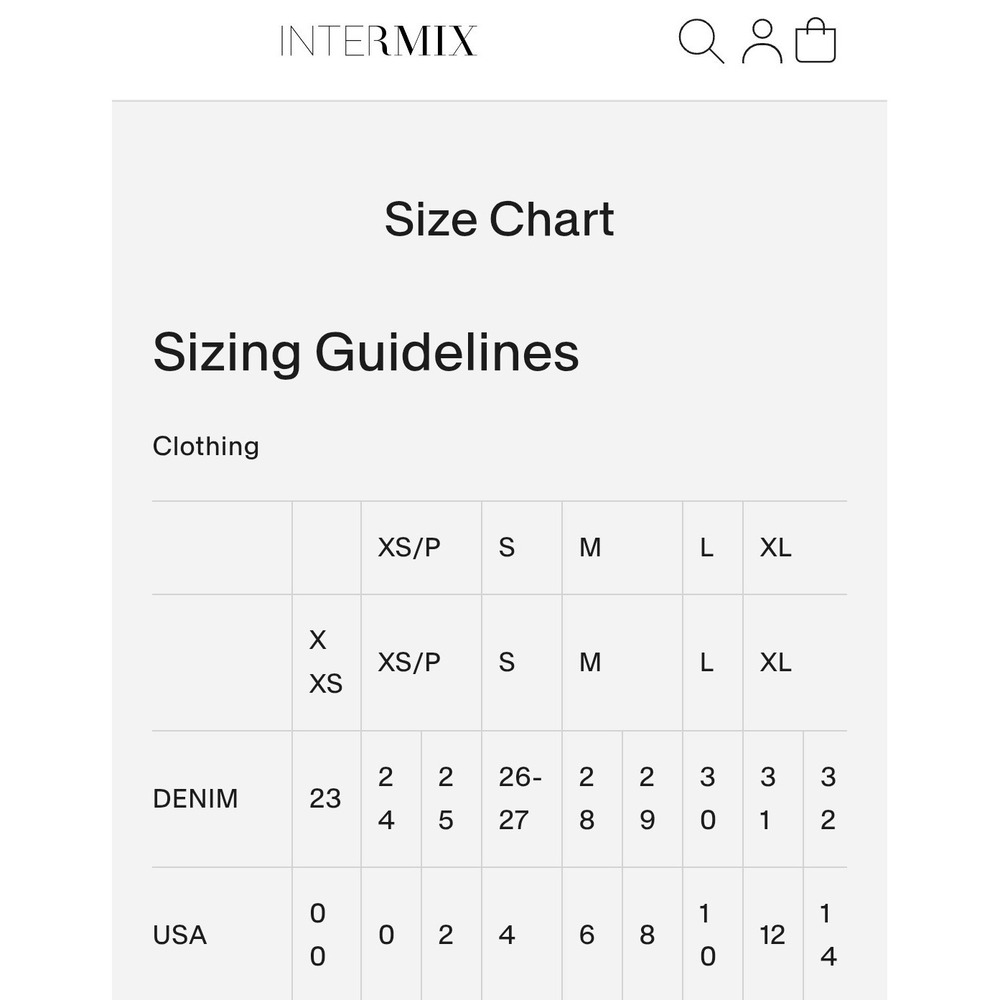Click the XL header cell in top row
This screenshot has height=1000, width=1000.
point(795,548)
